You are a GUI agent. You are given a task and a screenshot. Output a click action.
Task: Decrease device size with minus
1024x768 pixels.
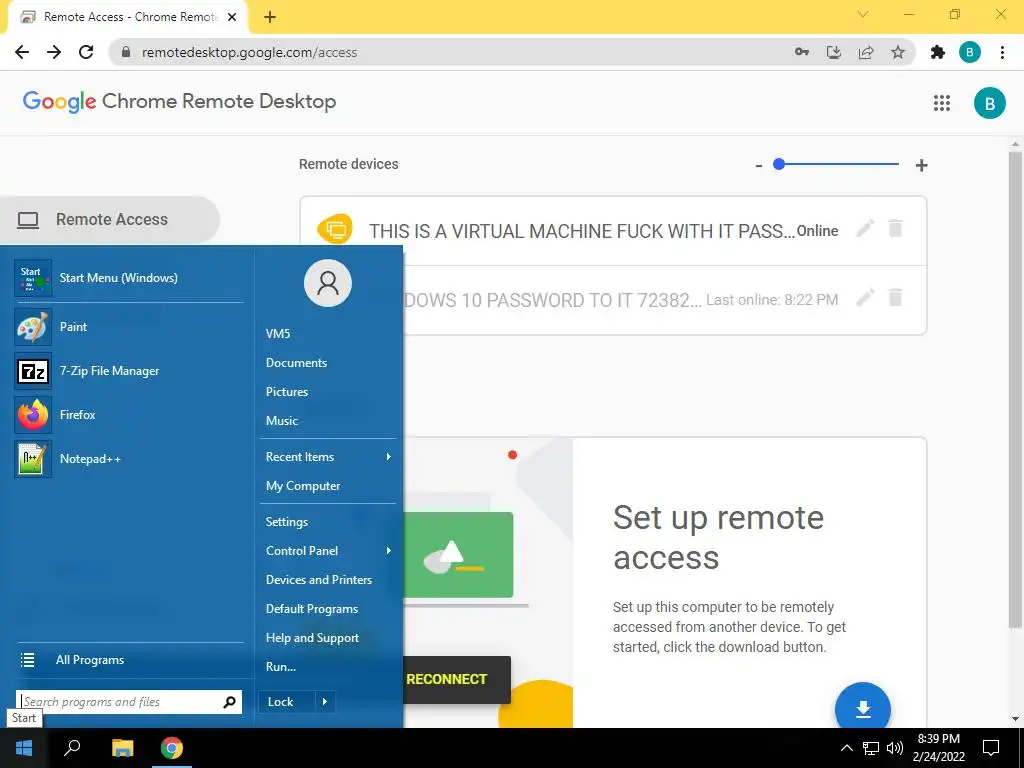758,166
